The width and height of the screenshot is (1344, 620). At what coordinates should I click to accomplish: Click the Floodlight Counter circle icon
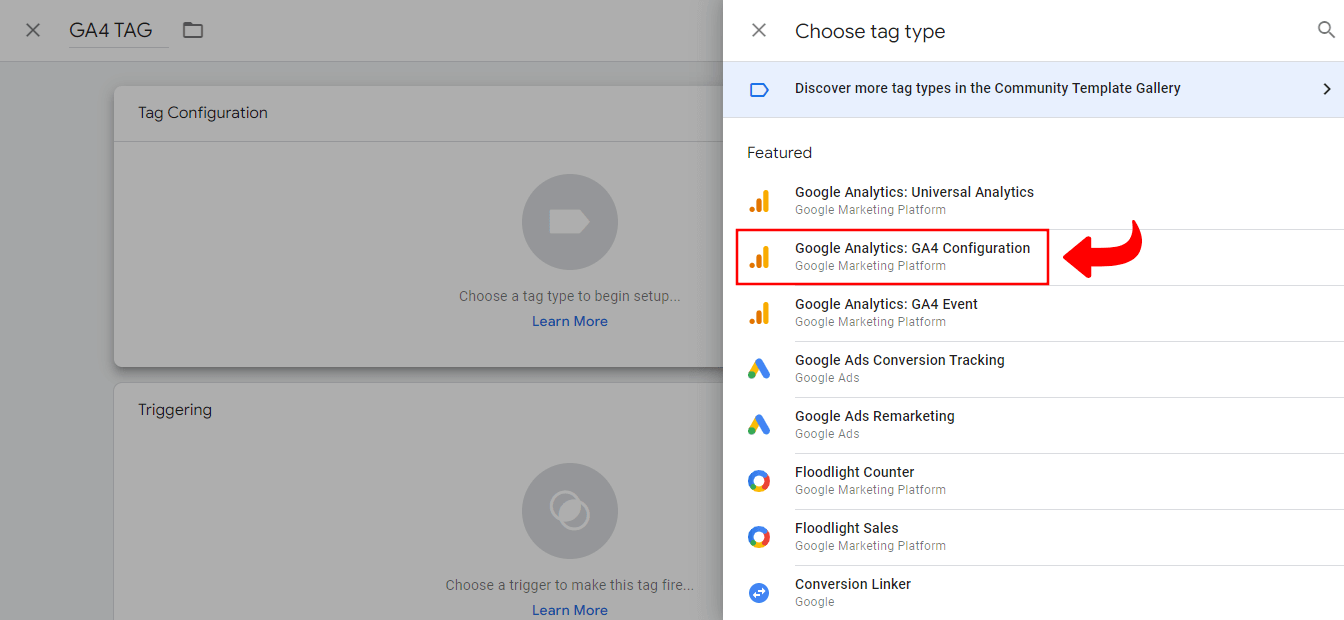tap(759, 480)
